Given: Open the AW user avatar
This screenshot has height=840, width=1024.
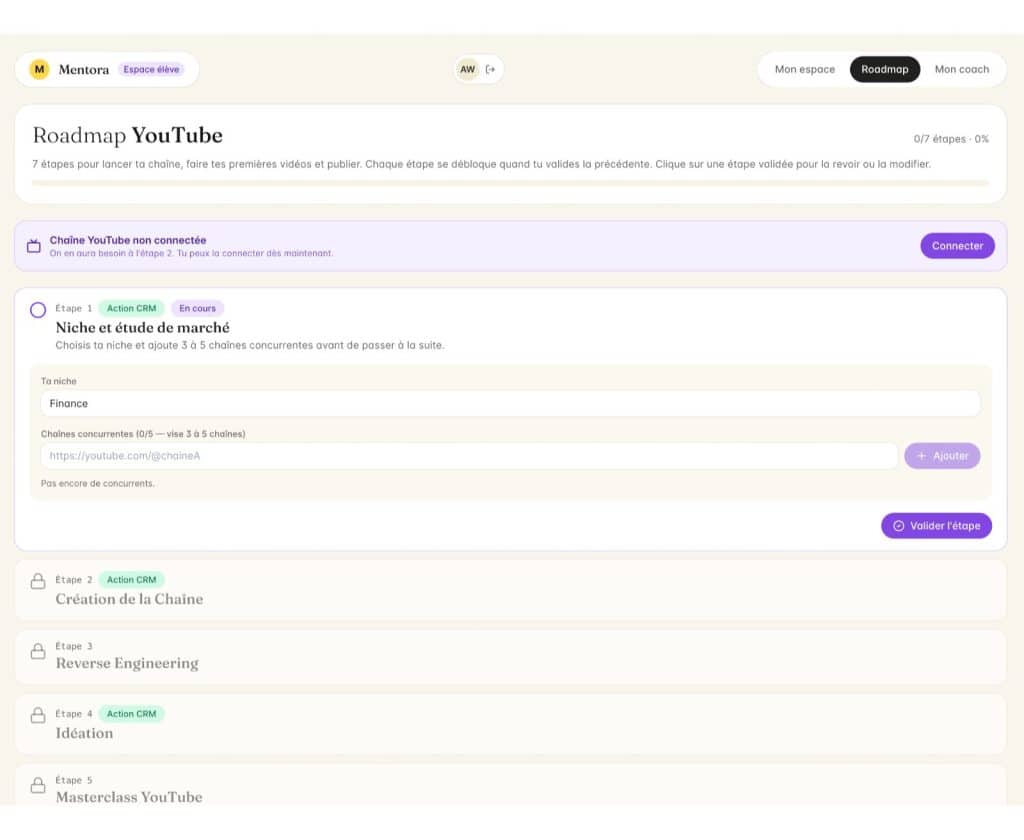Looking at the screenshot, I should pos(467,69).
